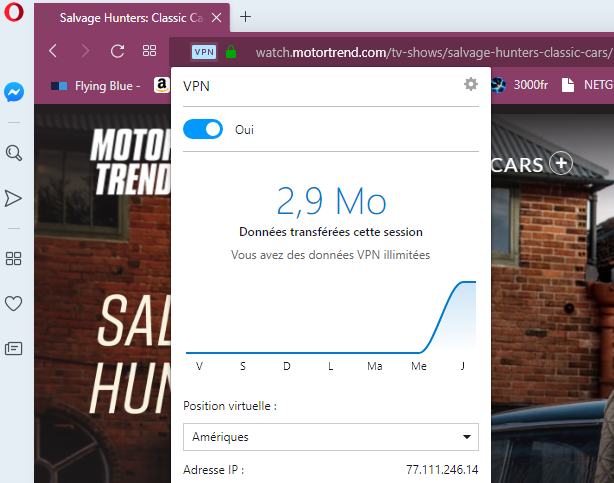
Task: Click the VPN badge in address bar
Action: (204, 52)
